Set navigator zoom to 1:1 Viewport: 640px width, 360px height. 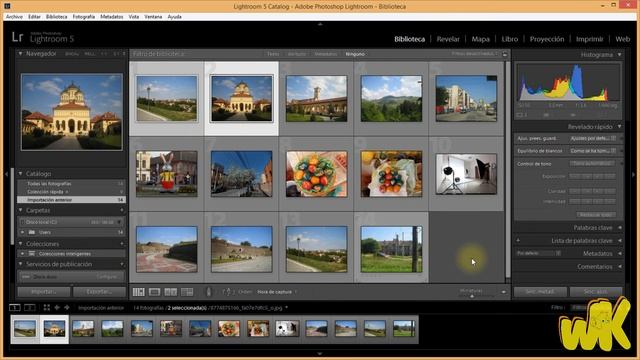pyautogui.click(x=104, y=54)
